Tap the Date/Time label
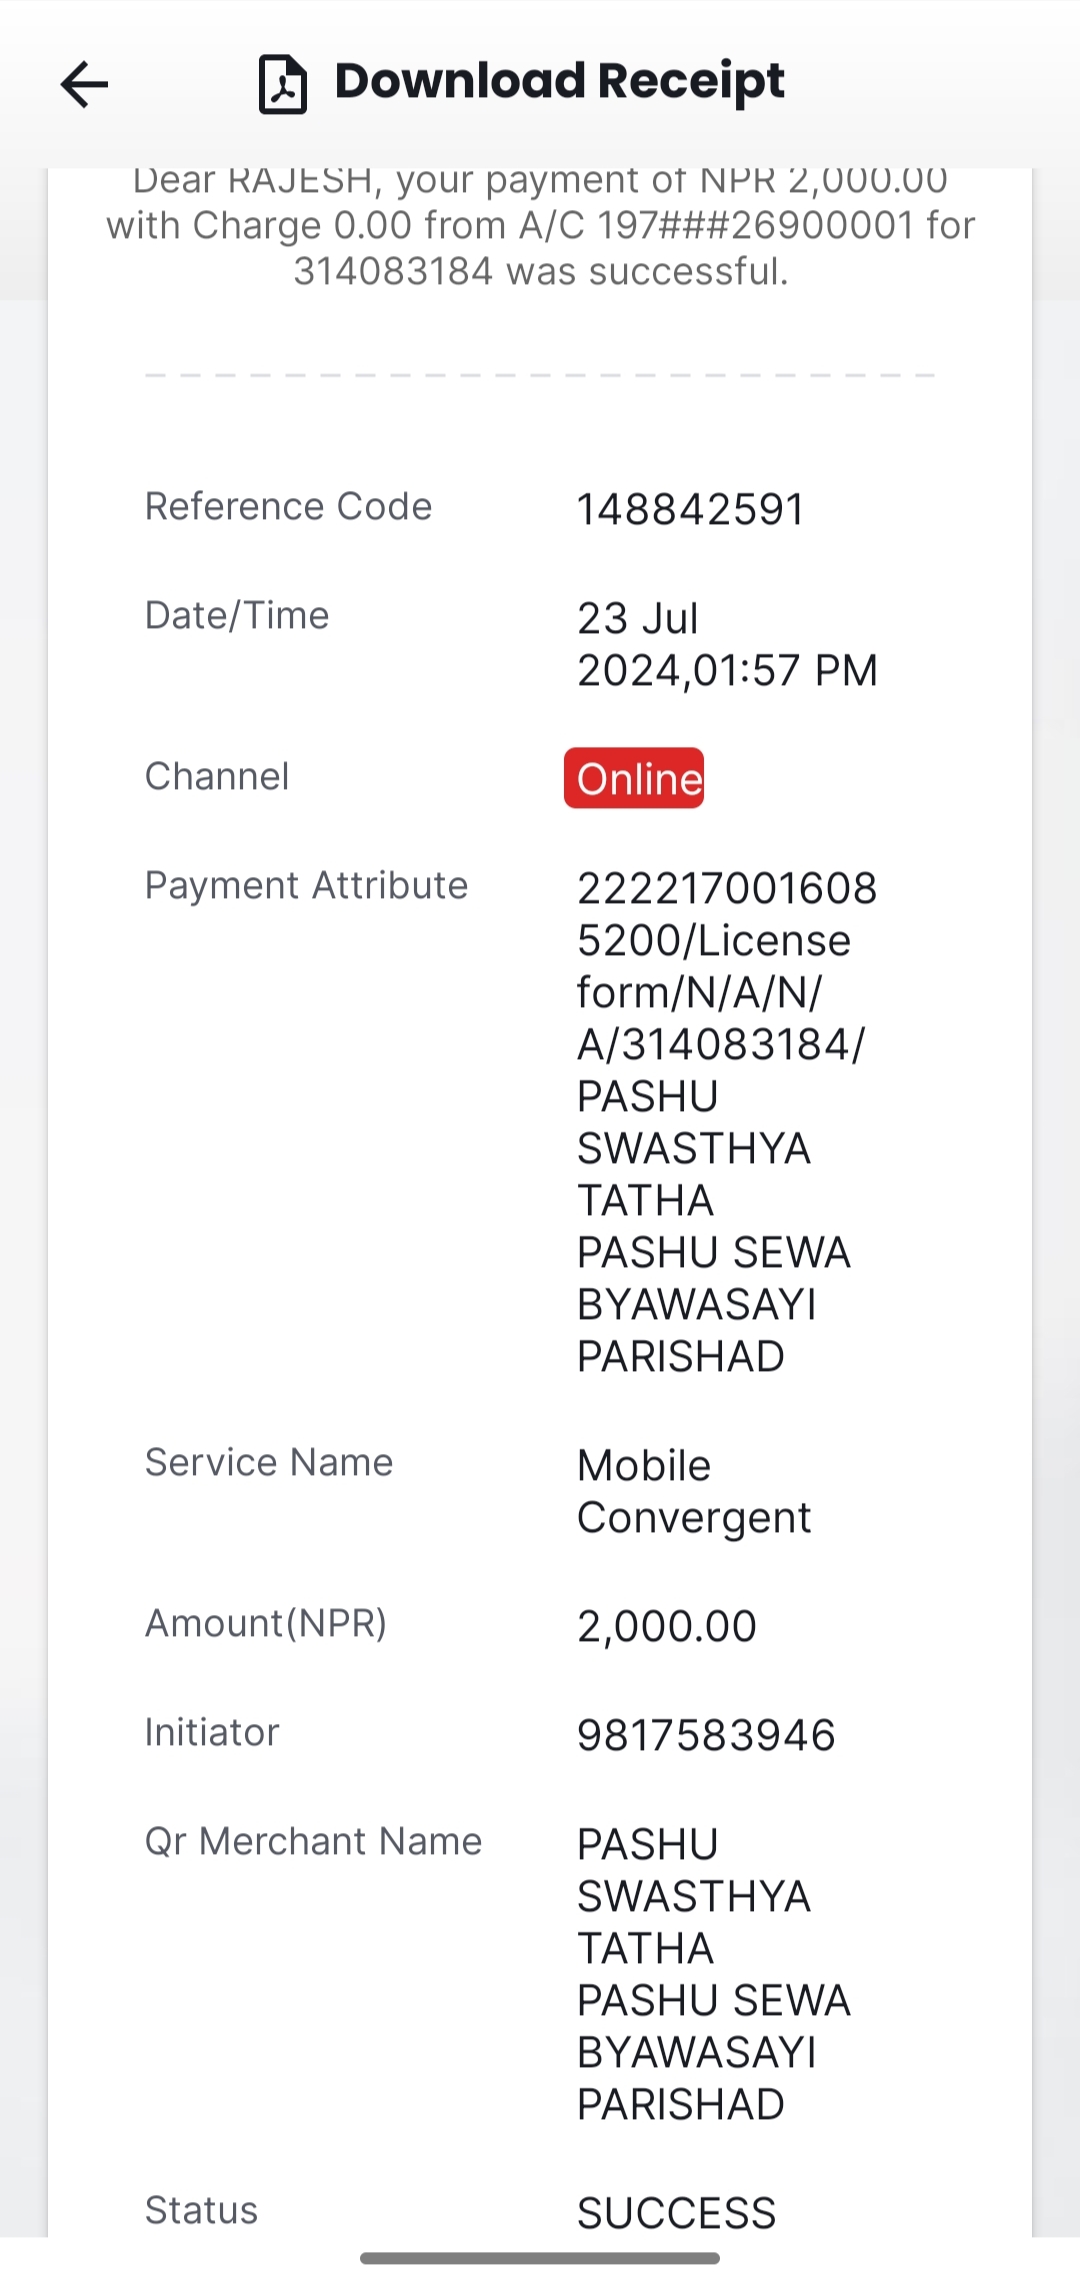This screenshot has height=2285, width=1080. 237,615
